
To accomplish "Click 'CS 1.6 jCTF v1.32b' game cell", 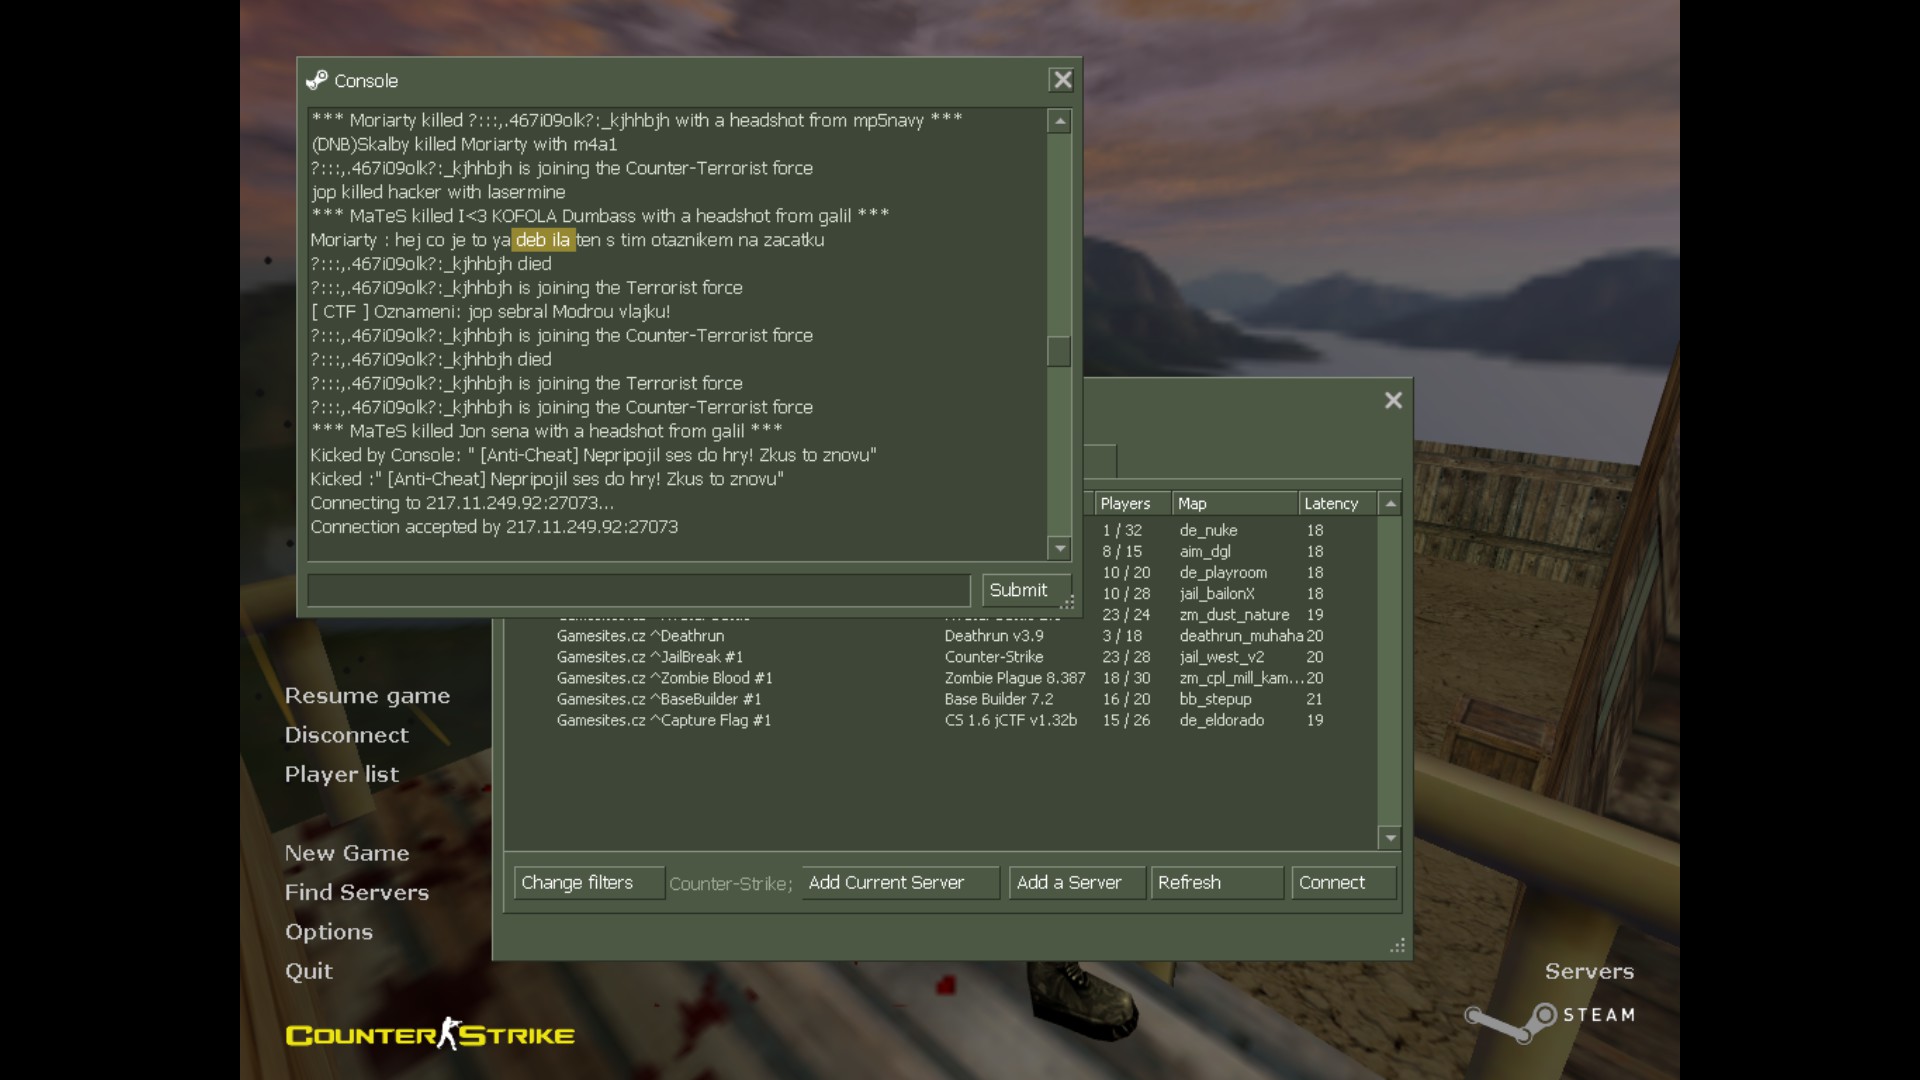I will (1011, 720).
